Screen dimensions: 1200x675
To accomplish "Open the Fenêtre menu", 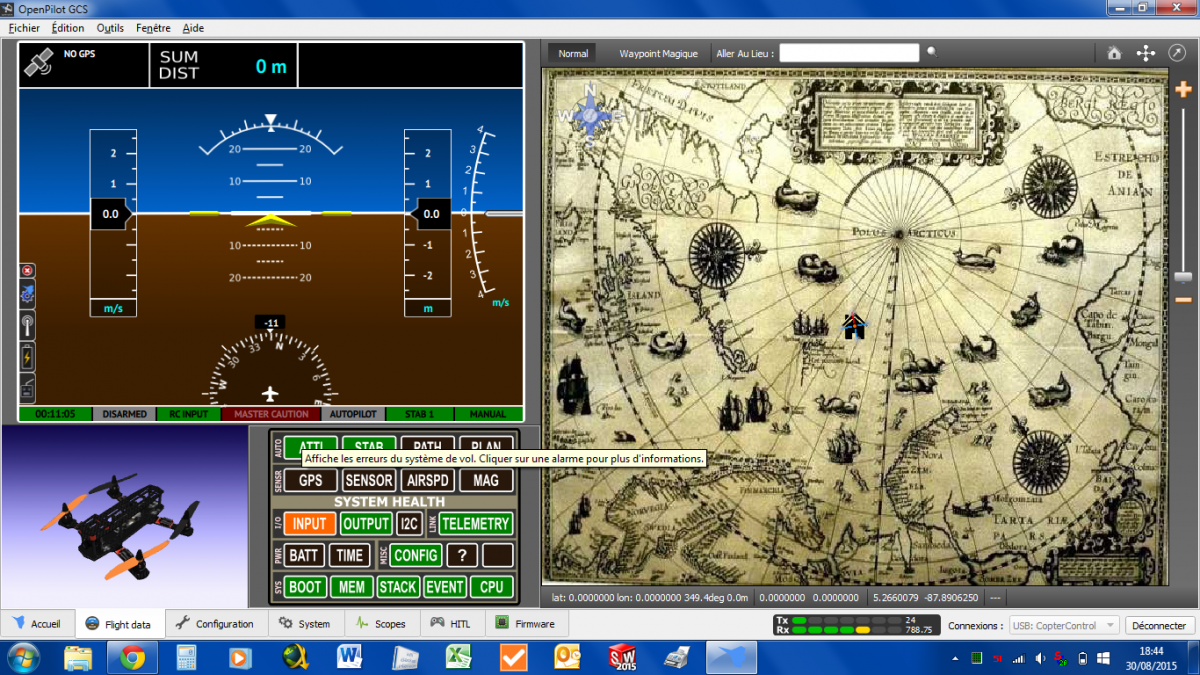I will tap(153, 28).
